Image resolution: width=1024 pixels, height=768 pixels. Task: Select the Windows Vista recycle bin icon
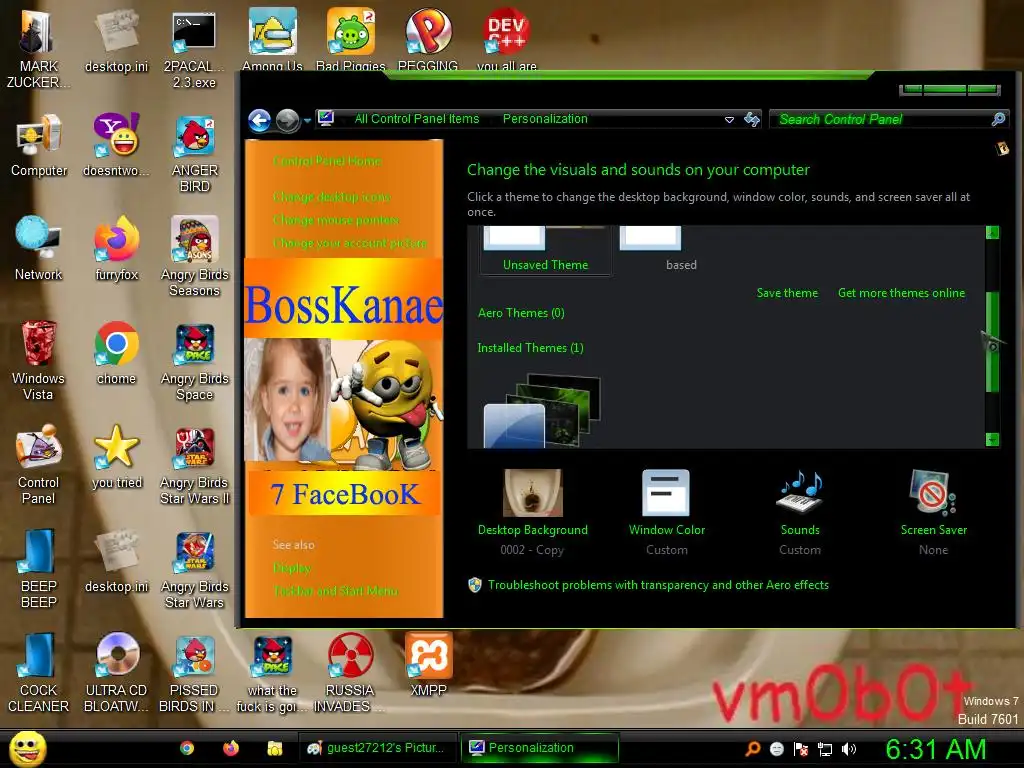(x=38, y=361)
